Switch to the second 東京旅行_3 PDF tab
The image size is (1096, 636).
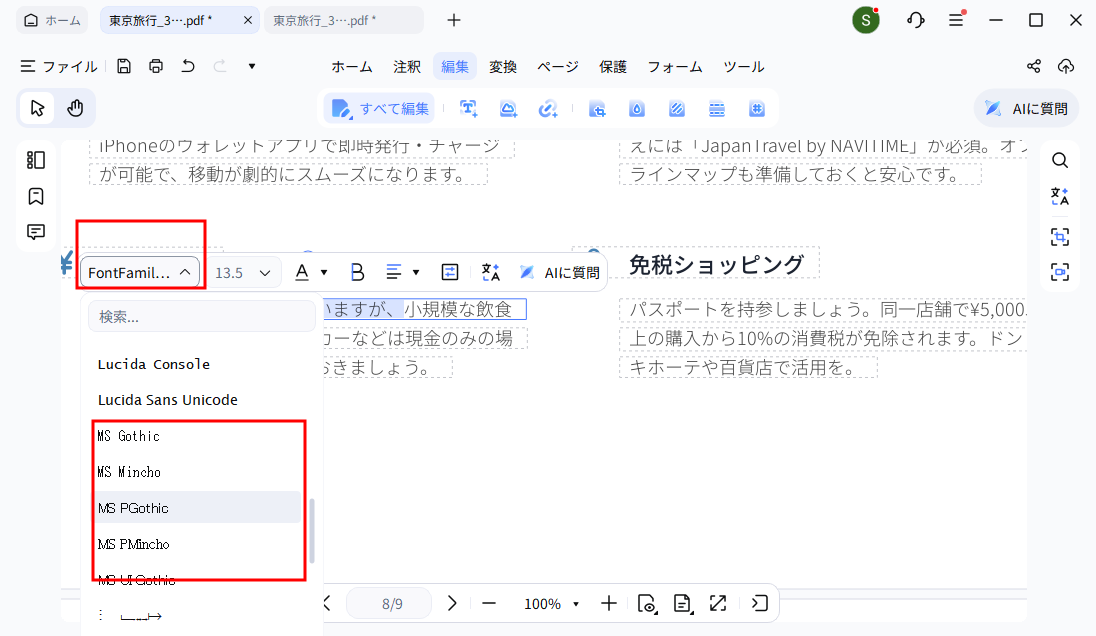coord(344,20)
